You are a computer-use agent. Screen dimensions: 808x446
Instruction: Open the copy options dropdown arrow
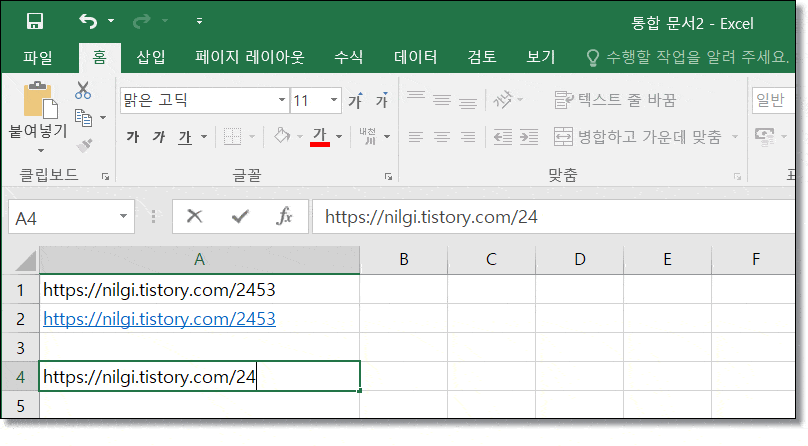click(103, 118)
